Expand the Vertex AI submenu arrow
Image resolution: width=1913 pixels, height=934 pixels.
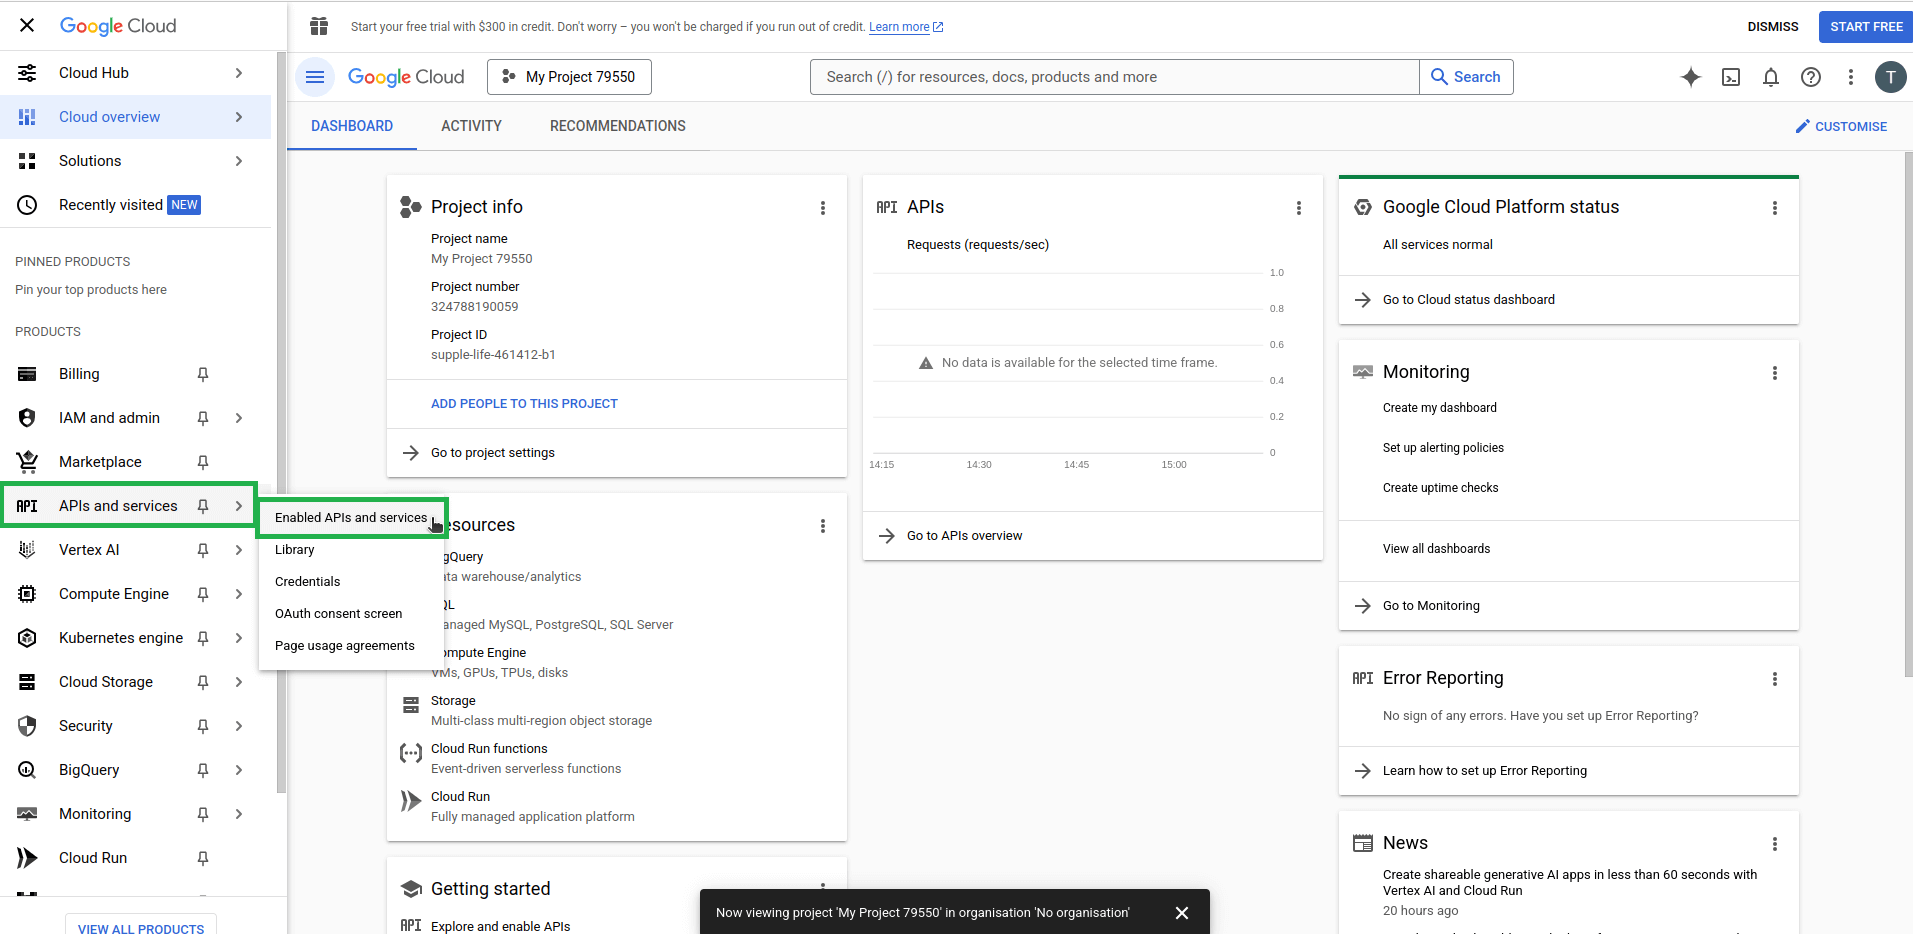pyautogui.click(x=239, y=550)
